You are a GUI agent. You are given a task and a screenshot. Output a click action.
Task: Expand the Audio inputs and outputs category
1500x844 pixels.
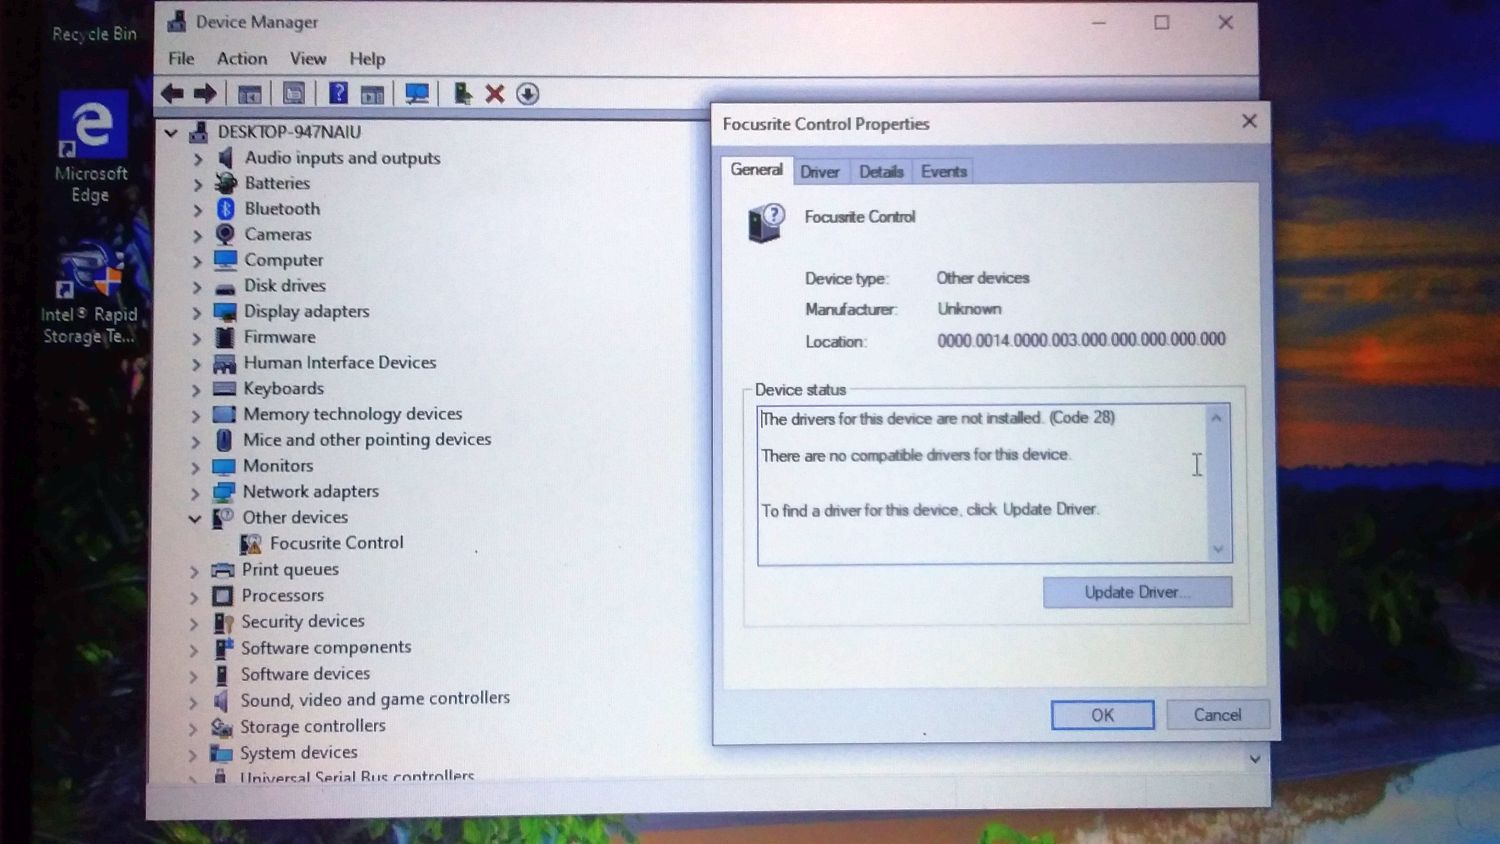pyautogui.click(x=197, y=159)
